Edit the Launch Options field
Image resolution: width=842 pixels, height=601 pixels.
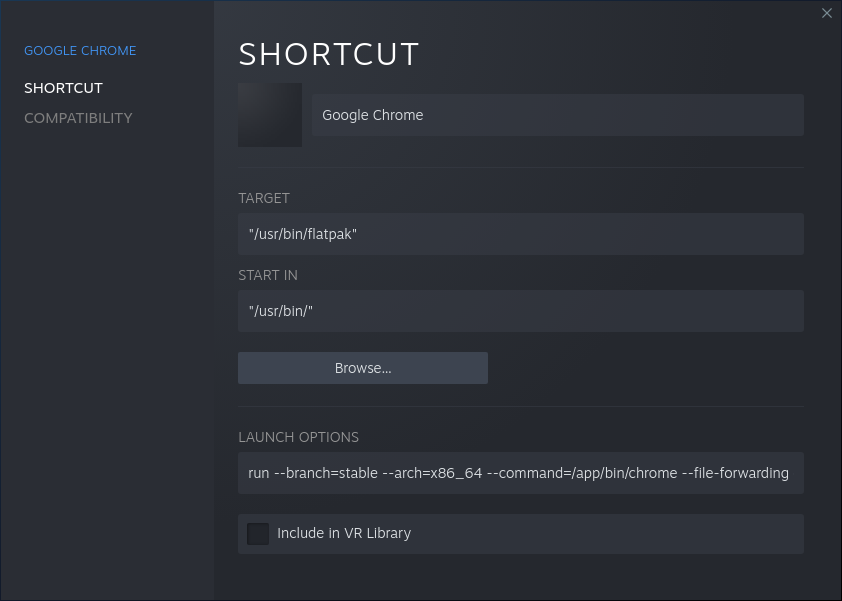(x=520, y=473)
